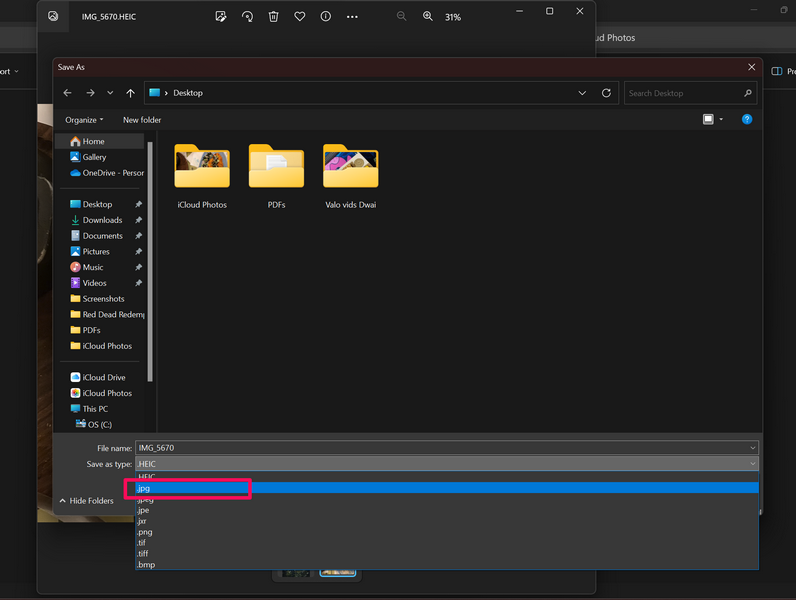The height and width of the screenshot is (600, 796).
Task: Click the heart Favorite icon
Action: pyautogui.click(x=299, y=17)
